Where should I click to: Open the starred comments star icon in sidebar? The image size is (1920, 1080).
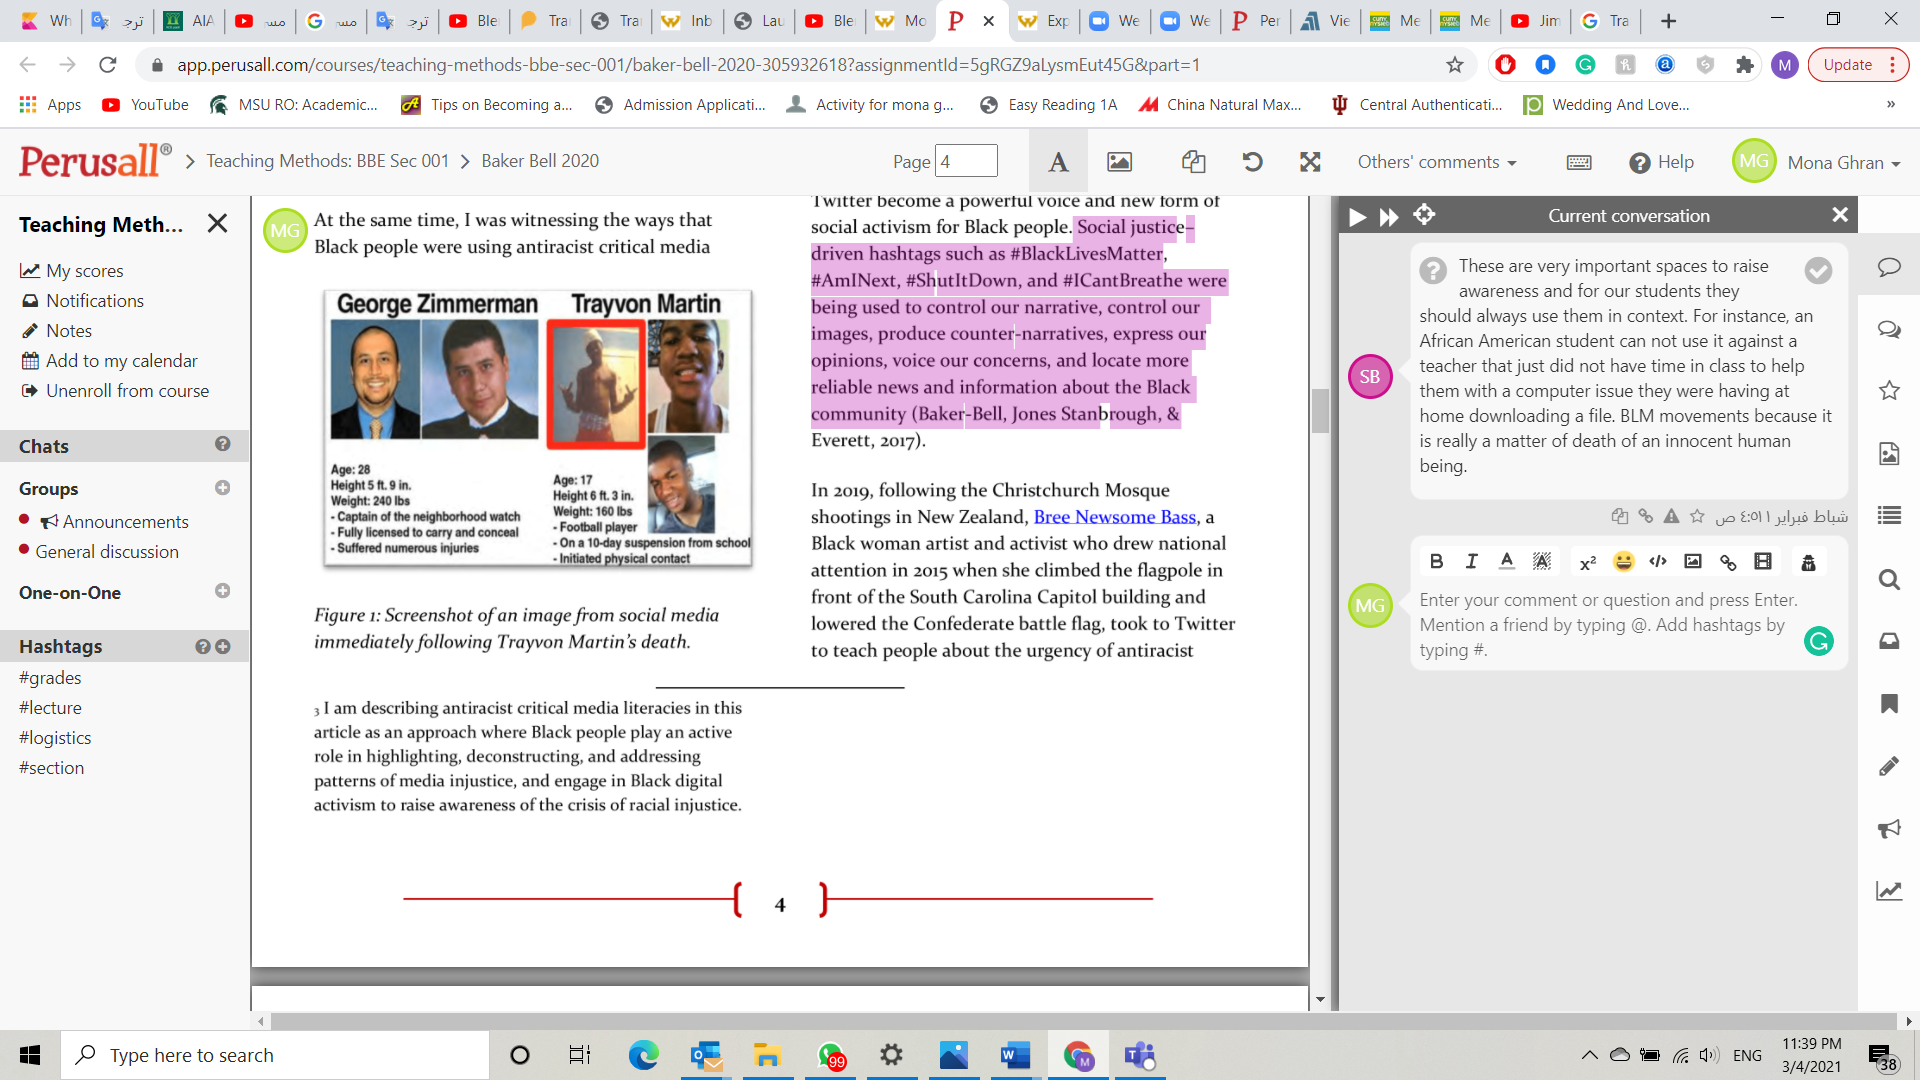tap(1889, 391)
